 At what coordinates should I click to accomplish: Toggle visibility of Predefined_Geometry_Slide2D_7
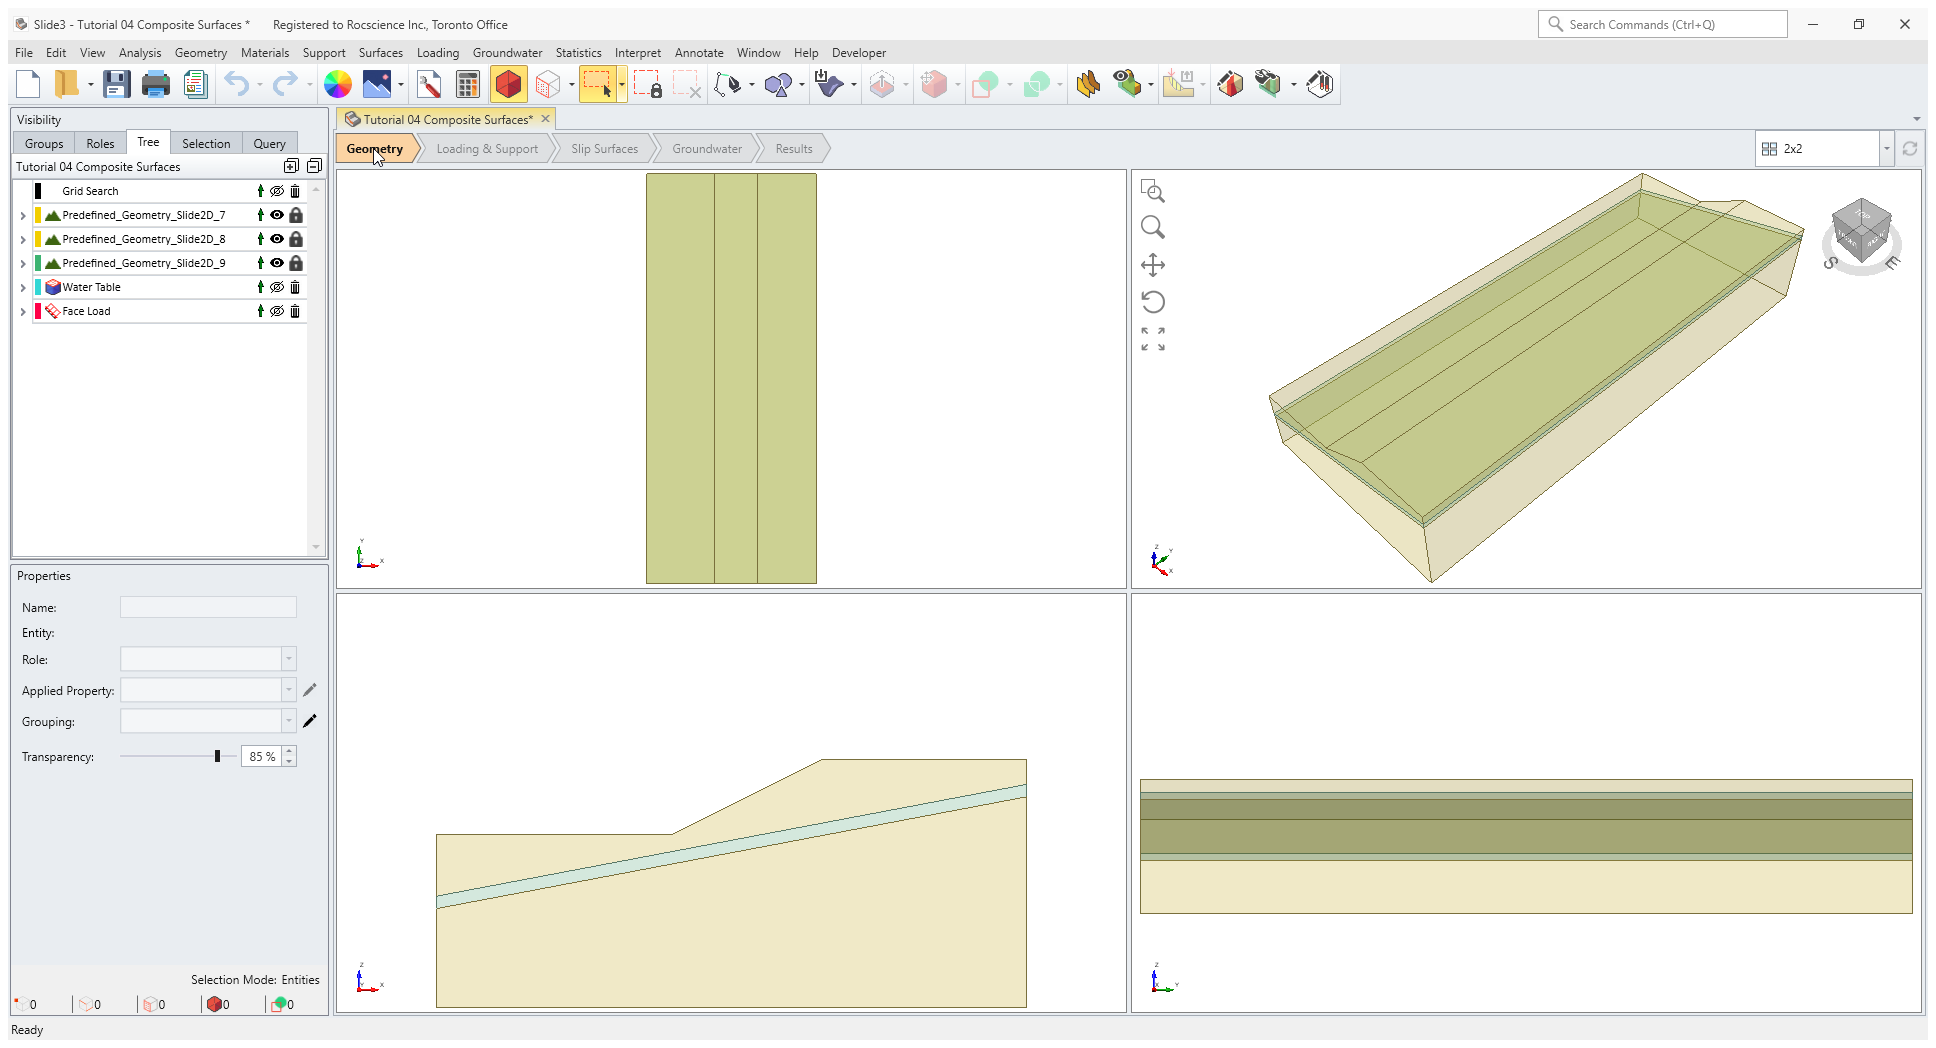coord(277,215)
